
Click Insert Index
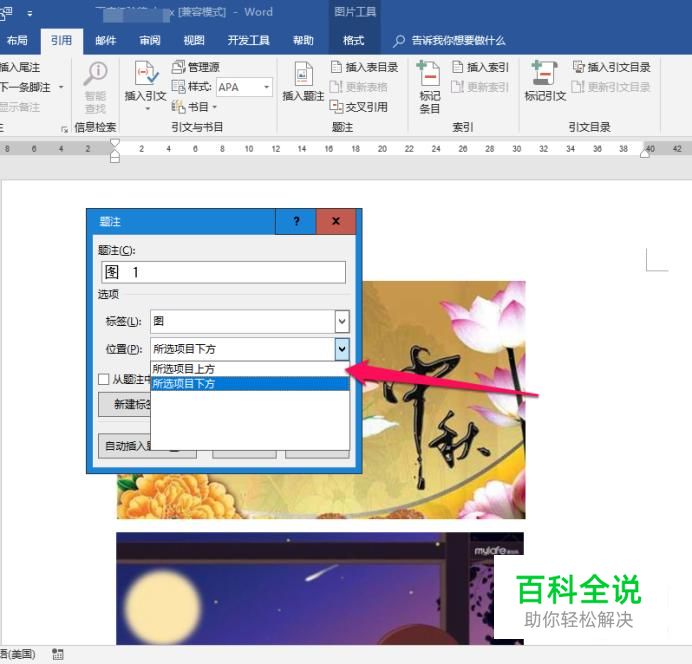[x=481, y=67]
